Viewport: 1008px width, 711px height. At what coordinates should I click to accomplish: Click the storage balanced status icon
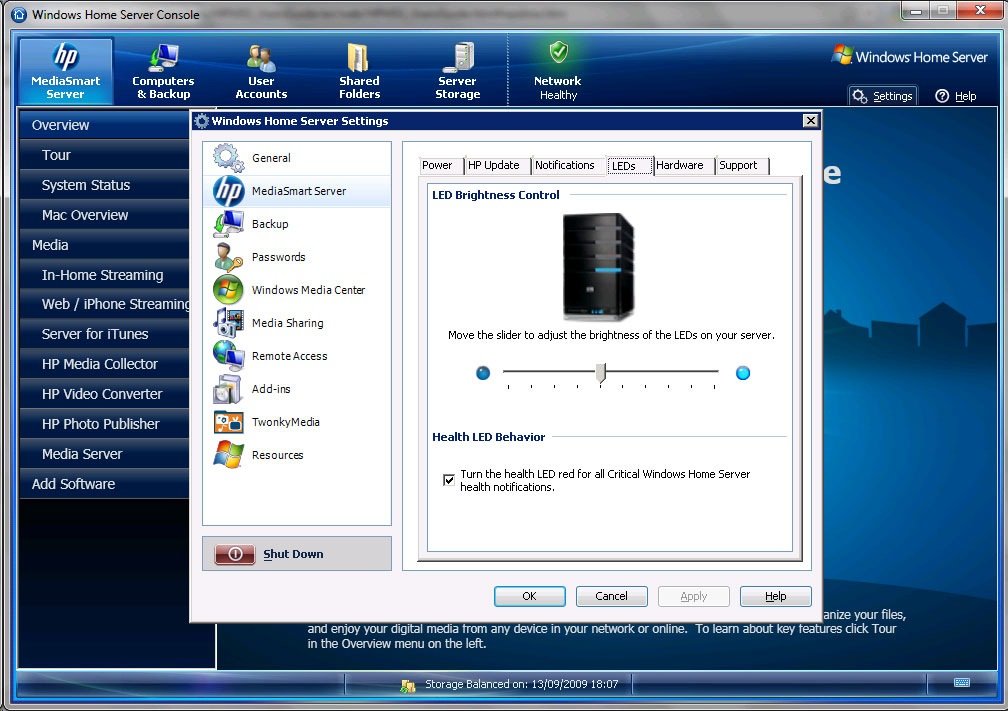click(408, 685)
